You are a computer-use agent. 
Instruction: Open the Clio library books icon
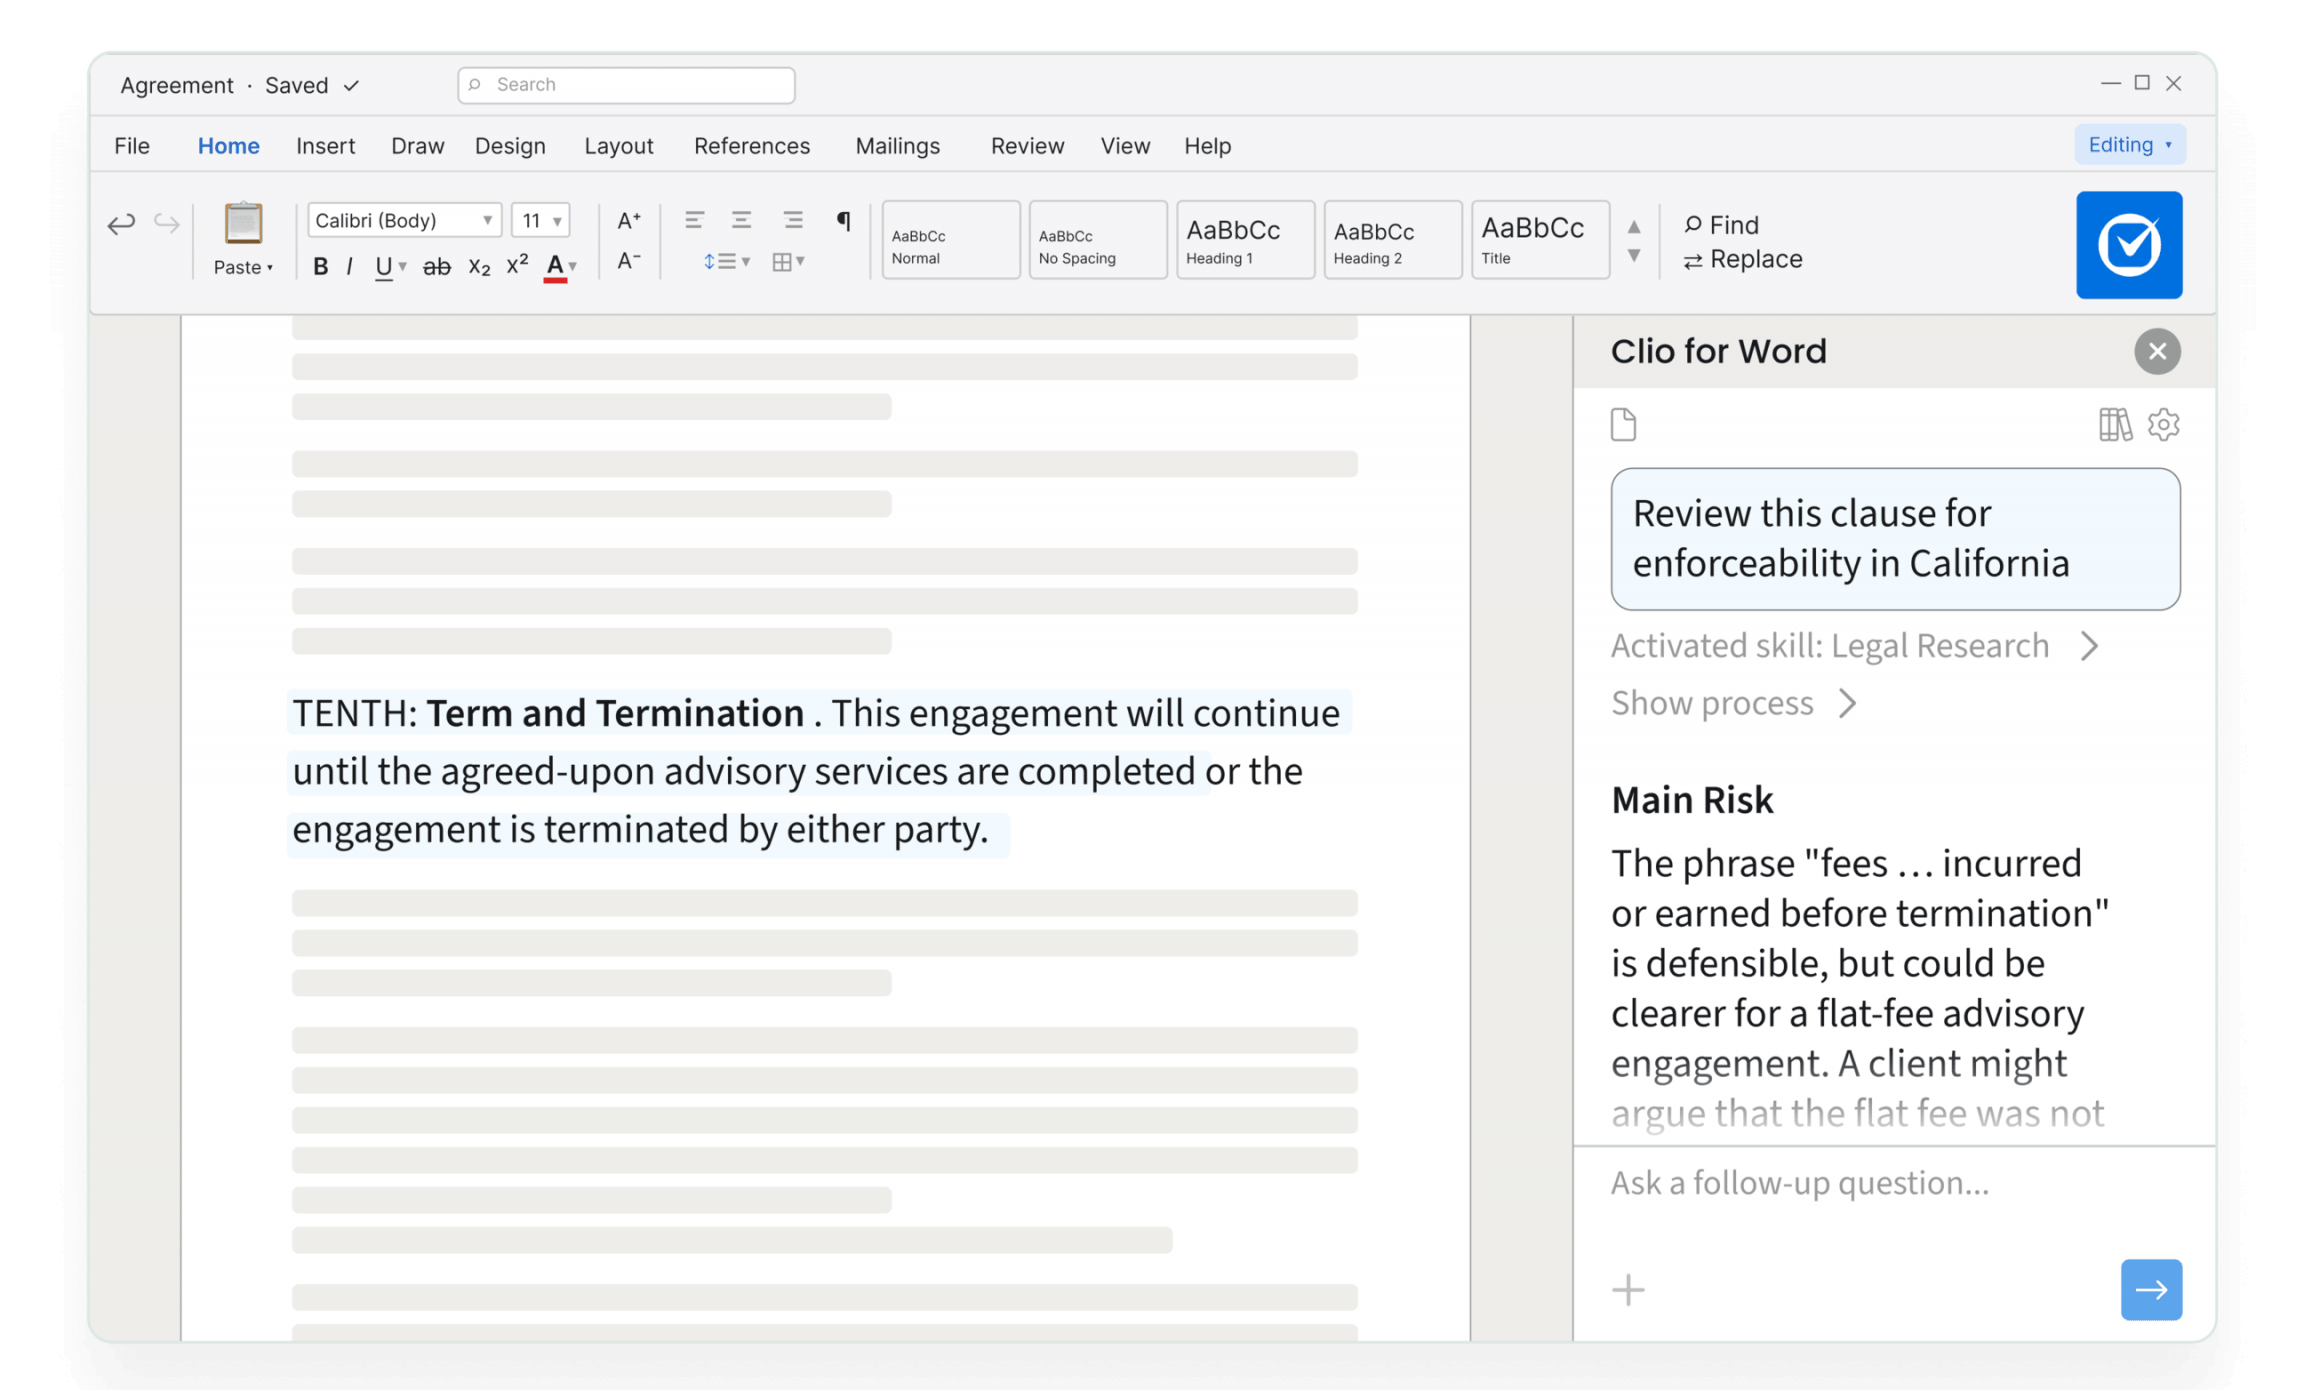[x=2115, y=425]
